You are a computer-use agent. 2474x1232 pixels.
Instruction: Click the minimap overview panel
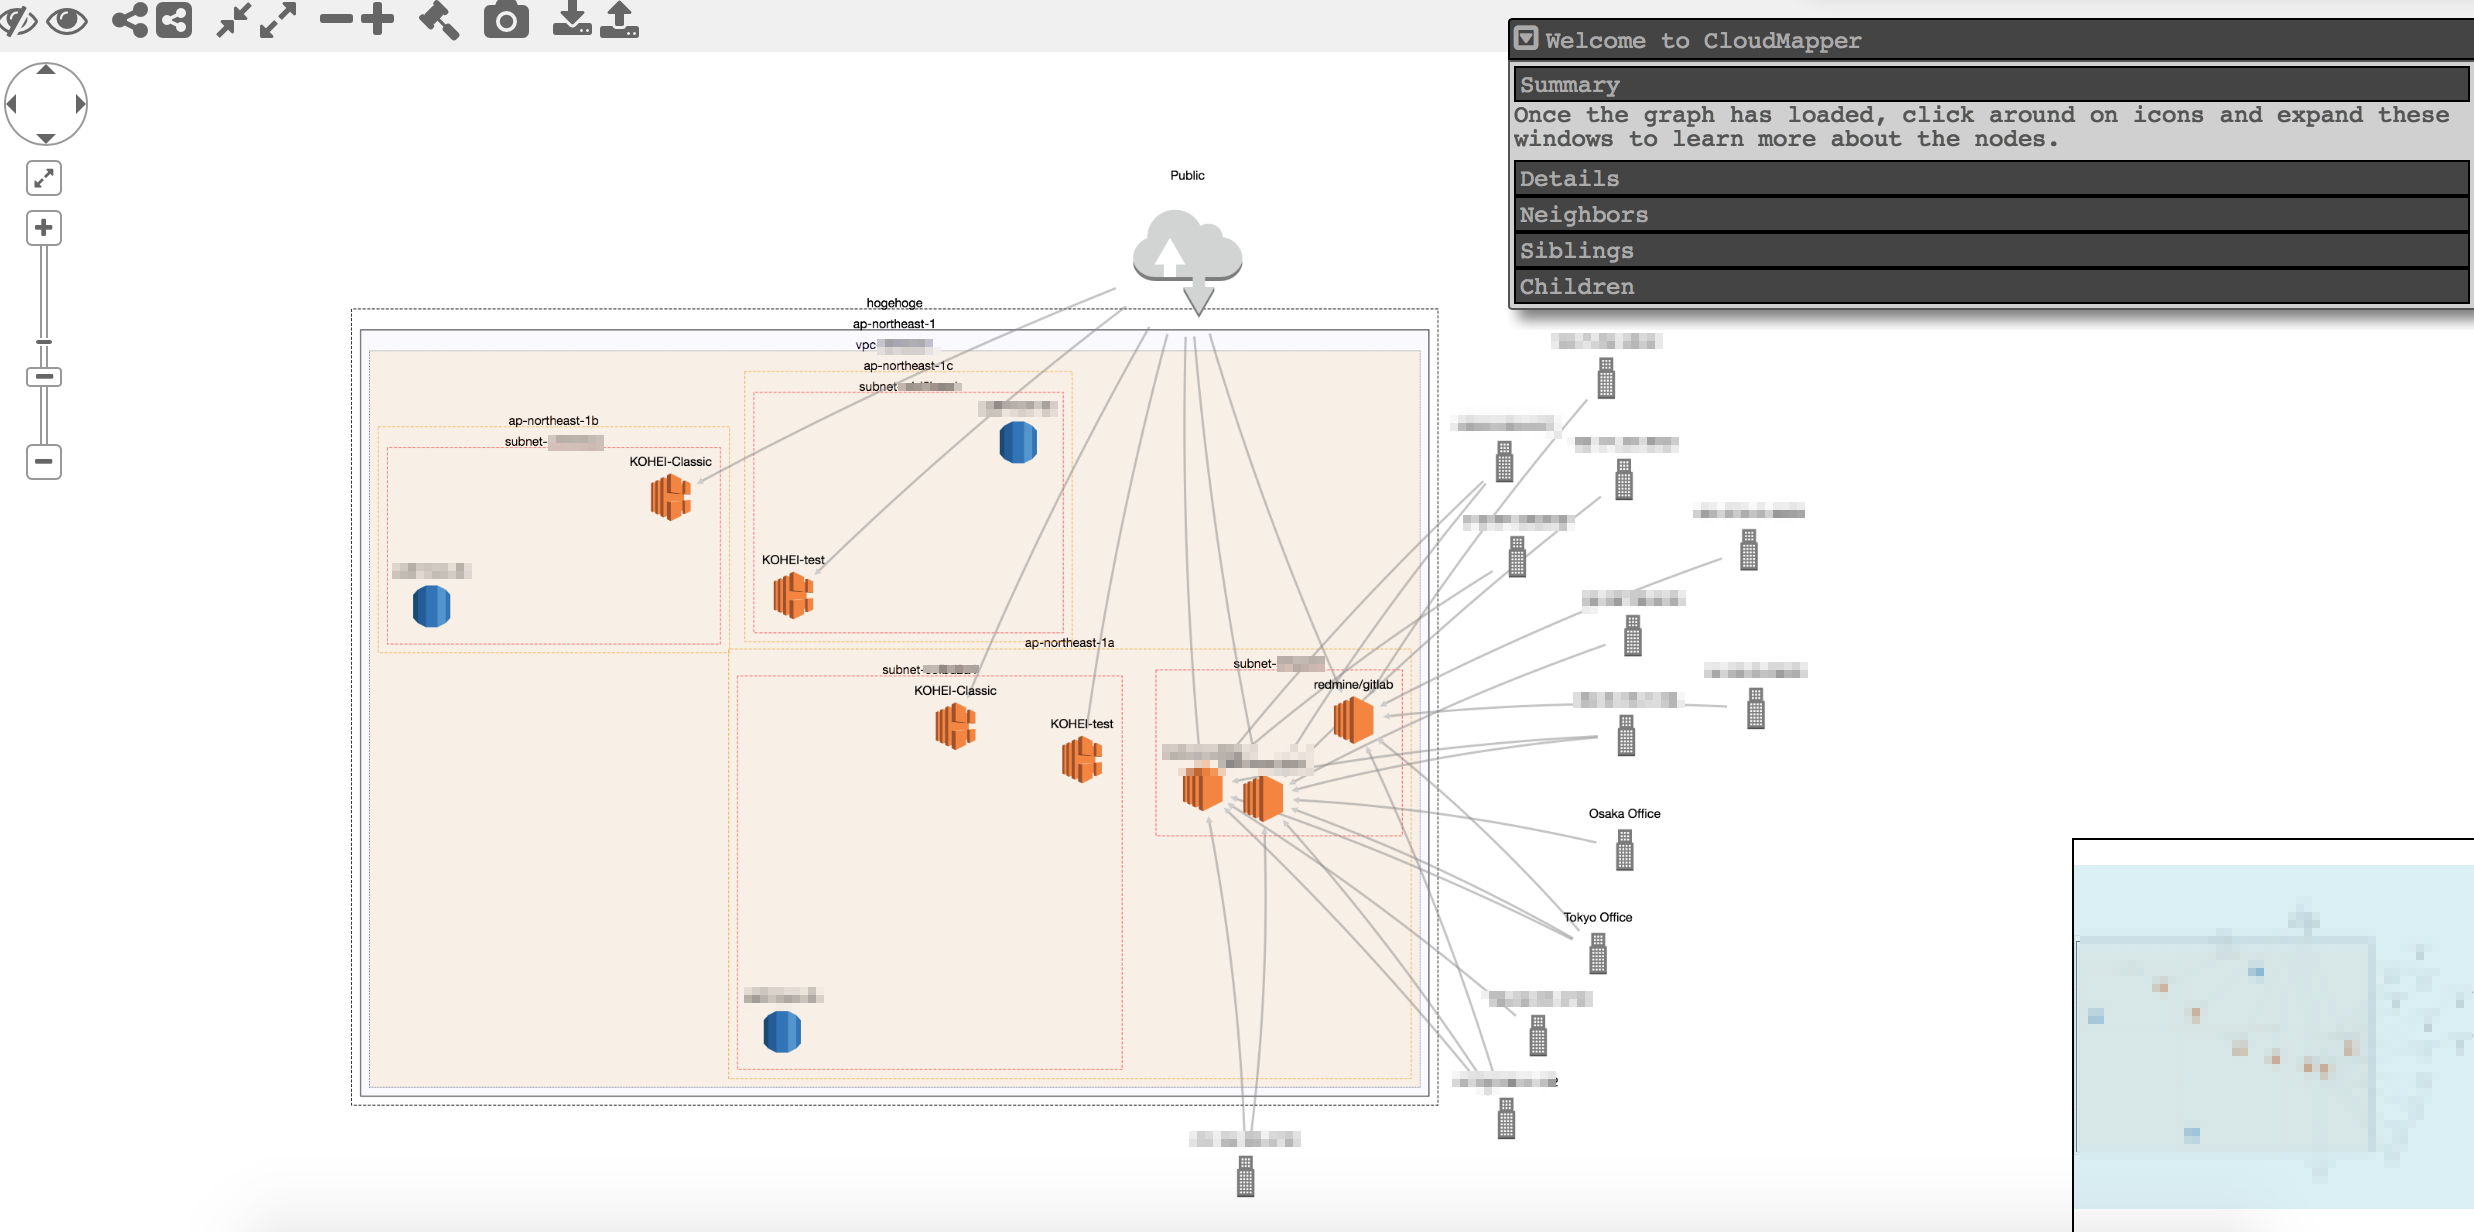click(2270, 1030)
